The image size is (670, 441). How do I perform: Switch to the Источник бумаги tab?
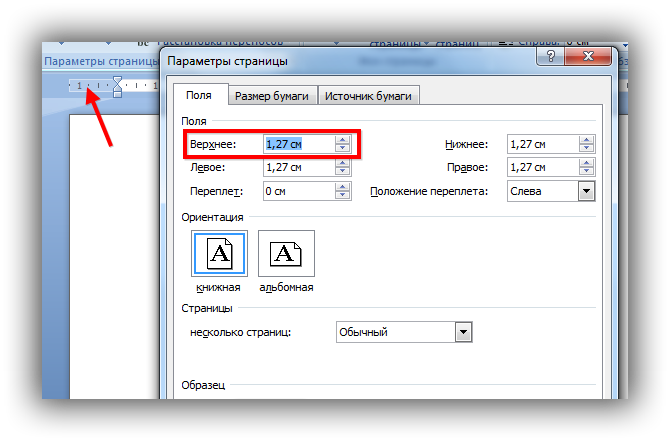368,96
